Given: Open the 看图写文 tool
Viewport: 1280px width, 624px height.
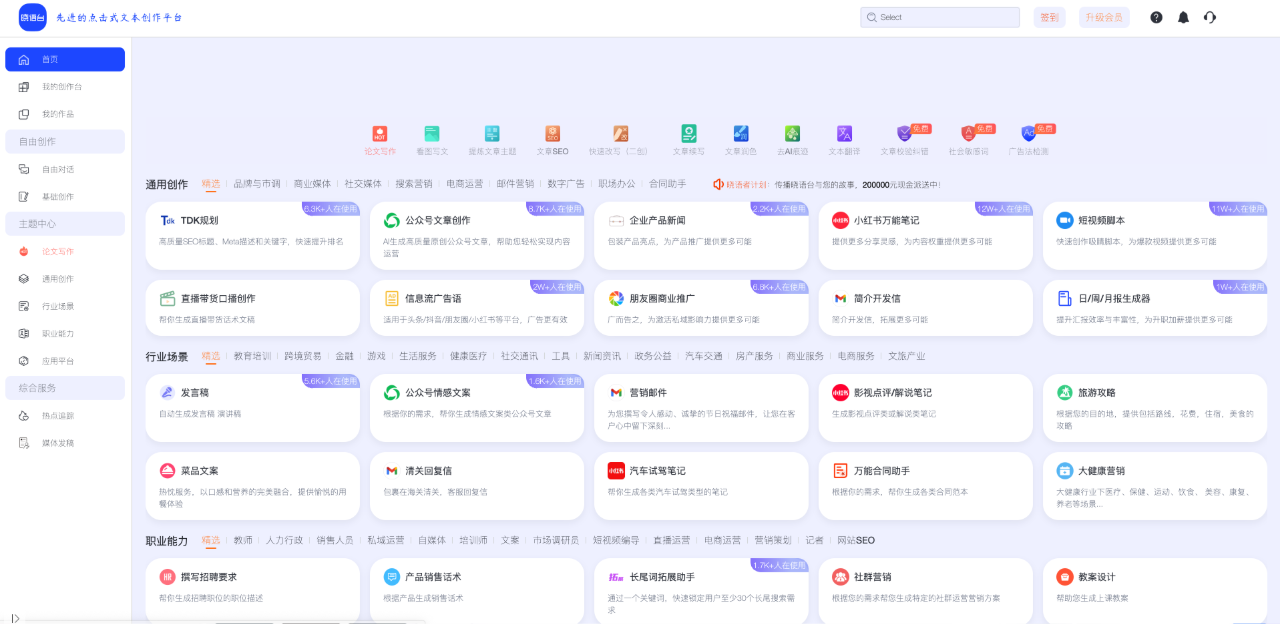Looking at the screenshot, I should [x=432, y=136].
